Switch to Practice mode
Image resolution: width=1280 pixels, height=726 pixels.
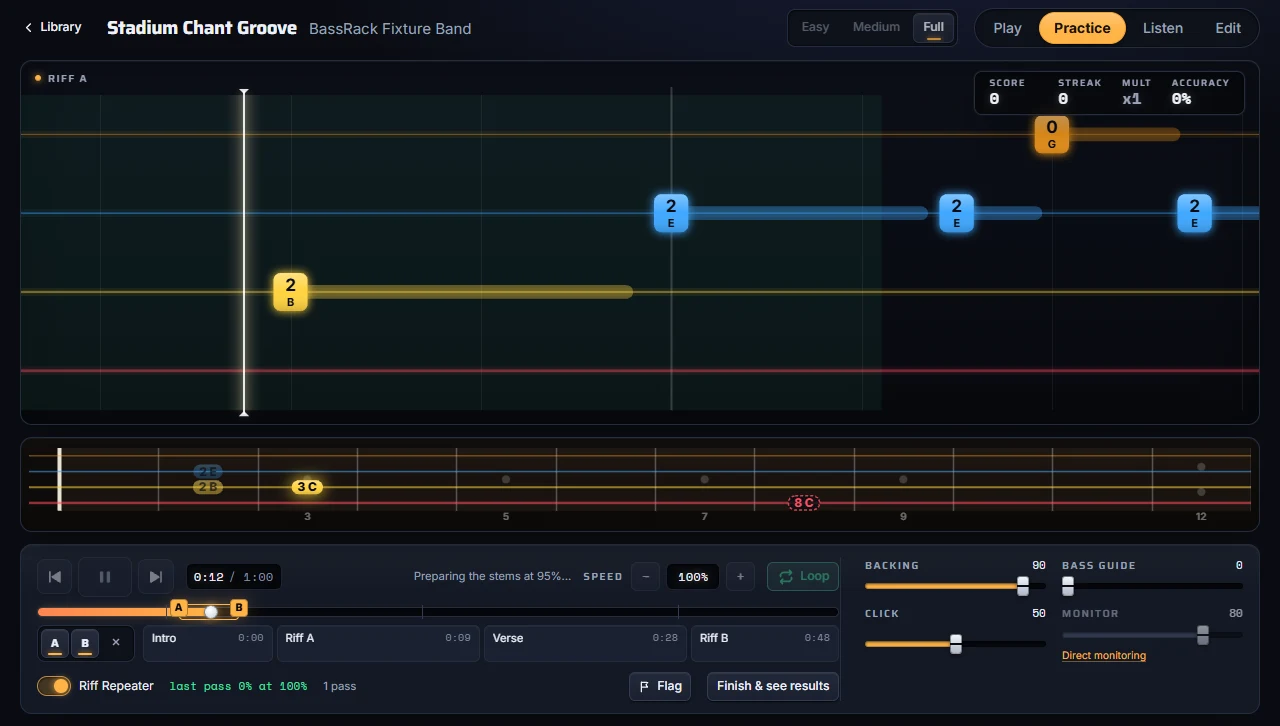[x=1082, y=28]
